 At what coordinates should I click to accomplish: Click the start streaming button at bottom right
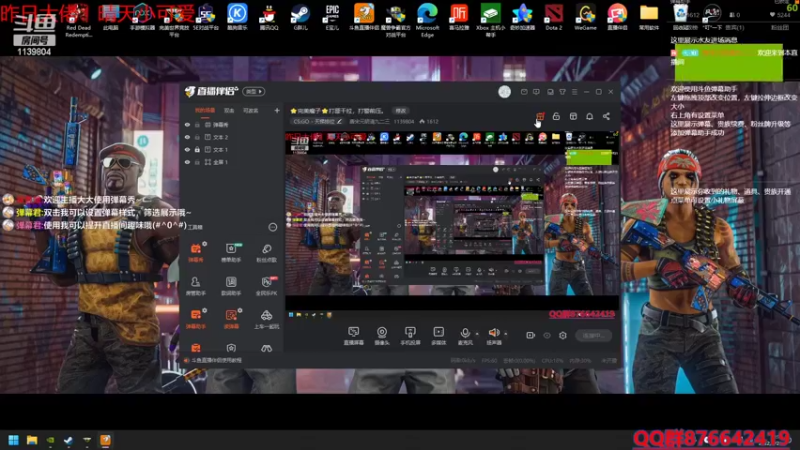point(593,336)
